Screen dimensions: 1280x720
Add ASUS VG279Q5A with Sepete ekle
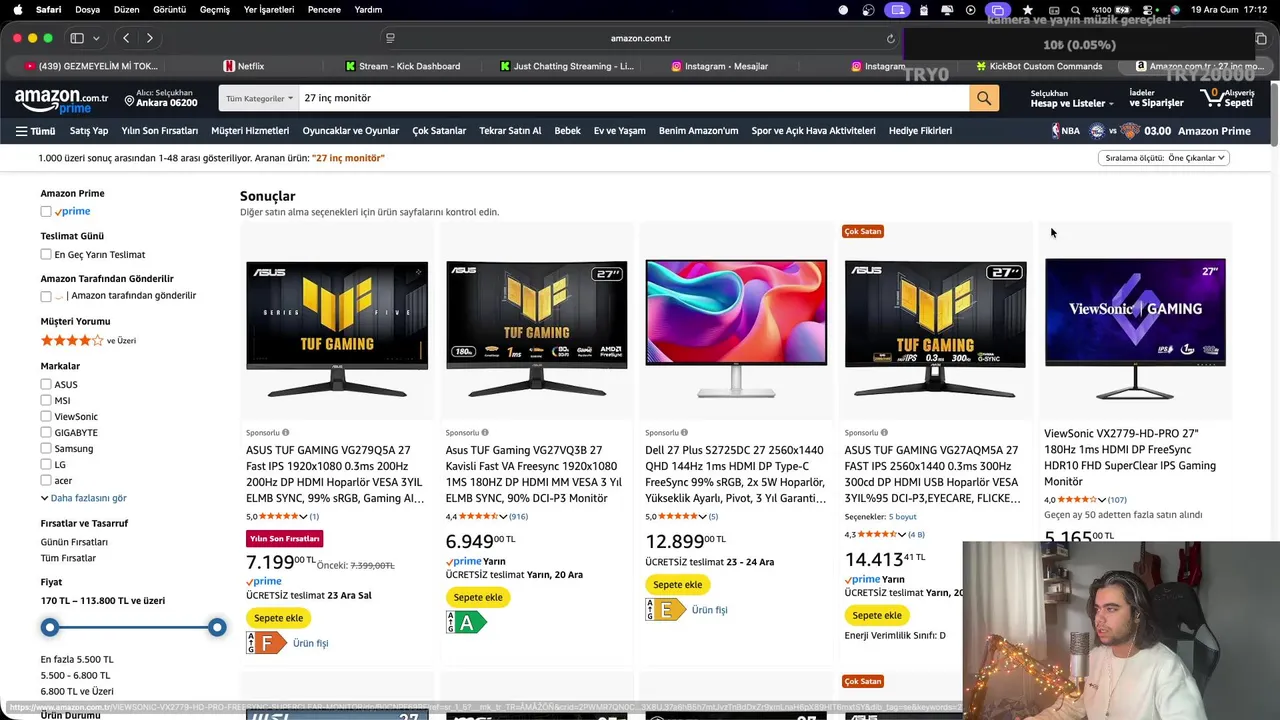(x=279, y=618)
